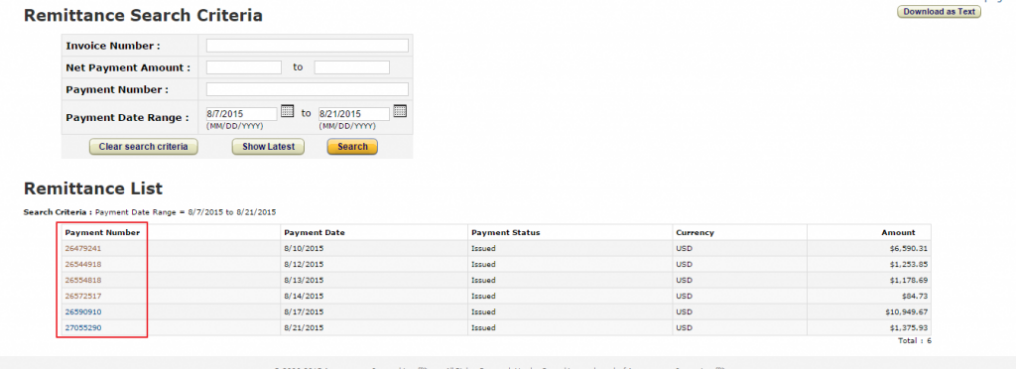Edit start date field showing 8/7/2015
Screen dimensions: 1016x369
tap(241, 113)
